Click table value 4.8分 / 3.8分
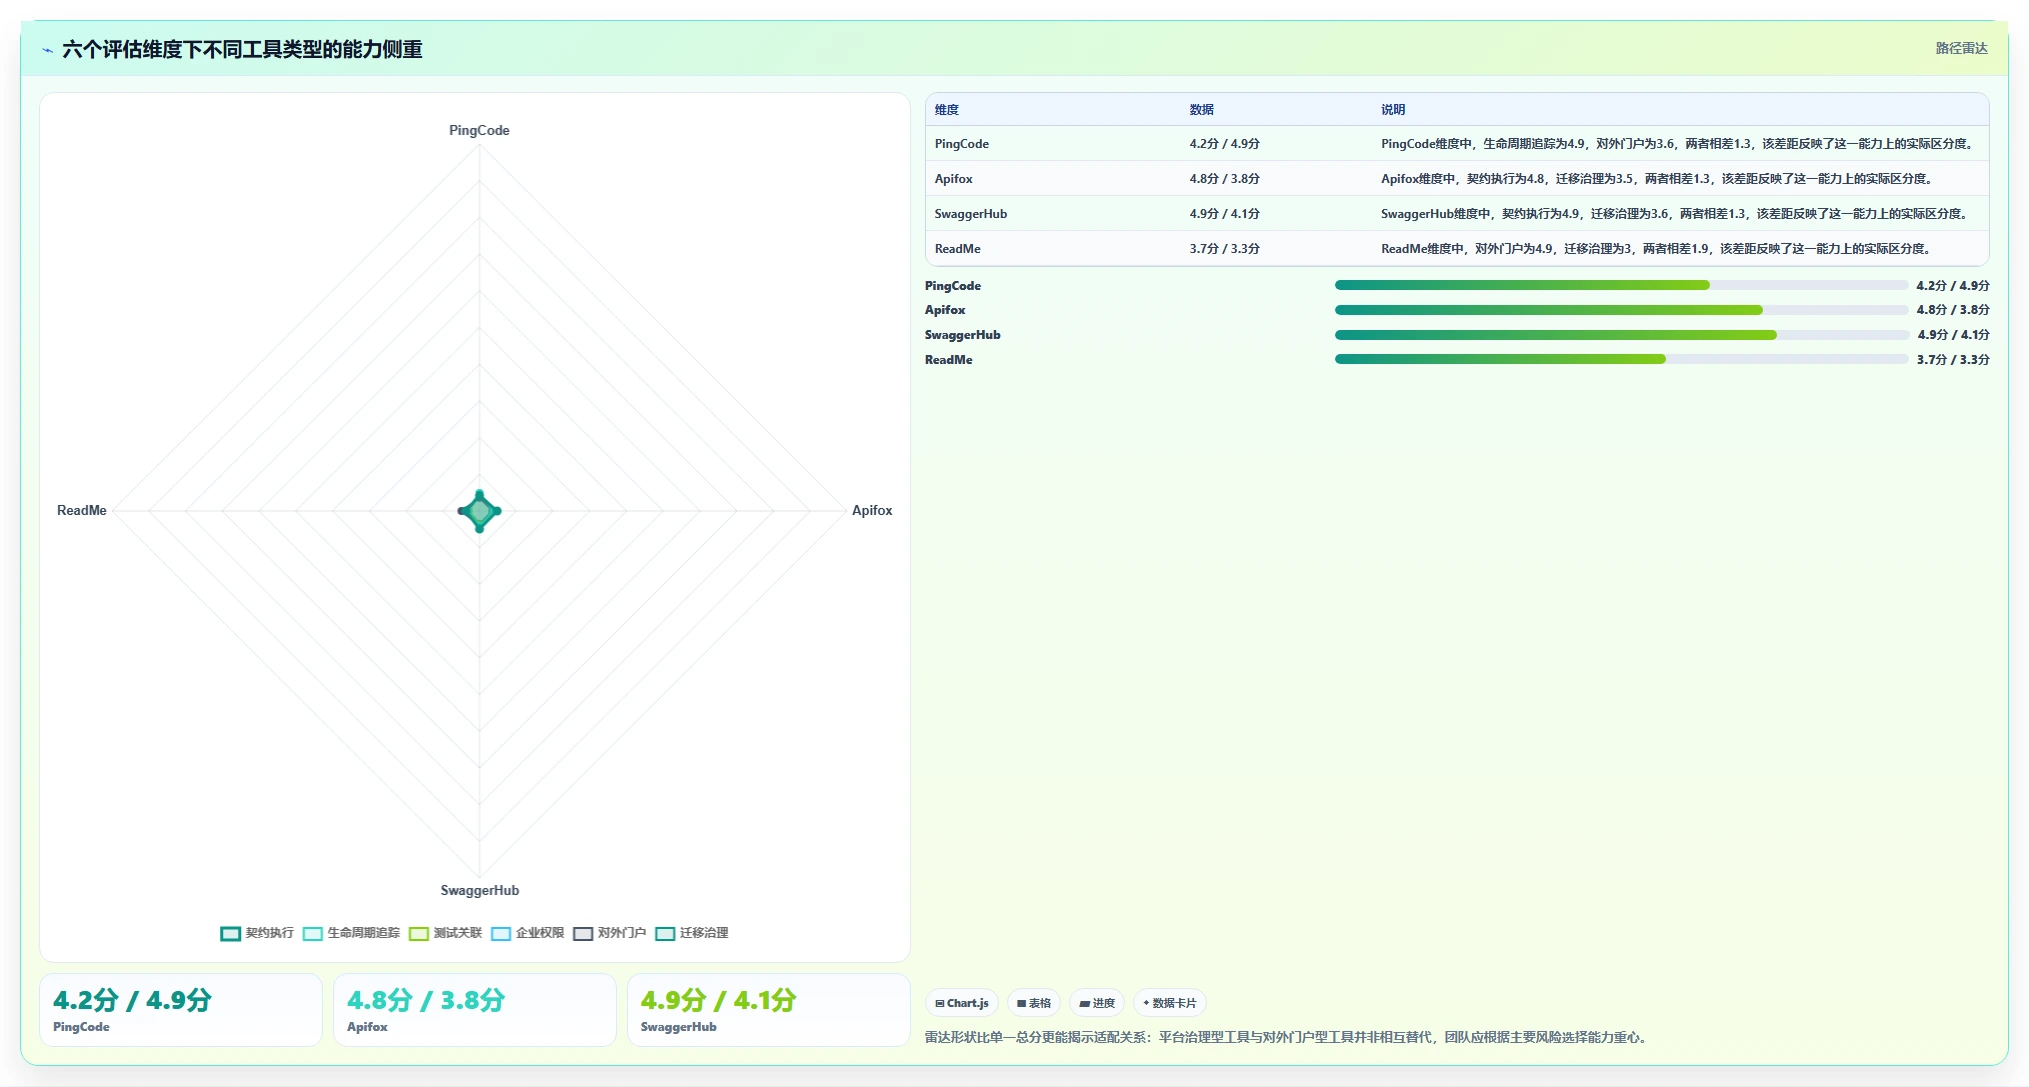Viewport: 2029px width, 1087px height. 1225,179
